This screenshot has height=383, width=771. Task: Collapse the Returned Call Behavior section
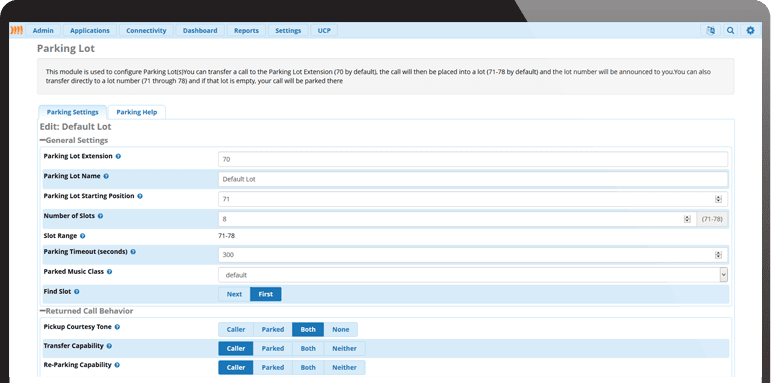click(x=43, y=311)
